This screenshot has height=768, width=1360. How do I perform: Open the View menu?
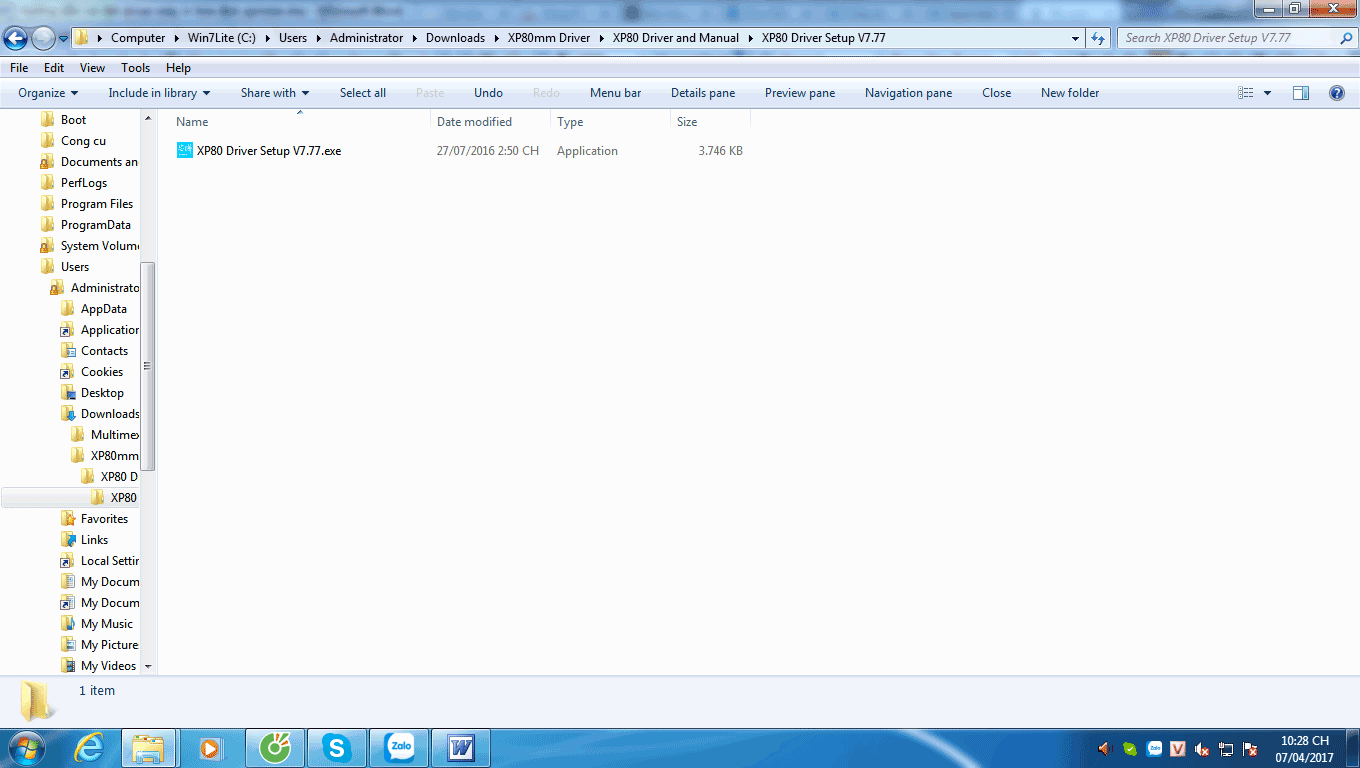(92, 68)
